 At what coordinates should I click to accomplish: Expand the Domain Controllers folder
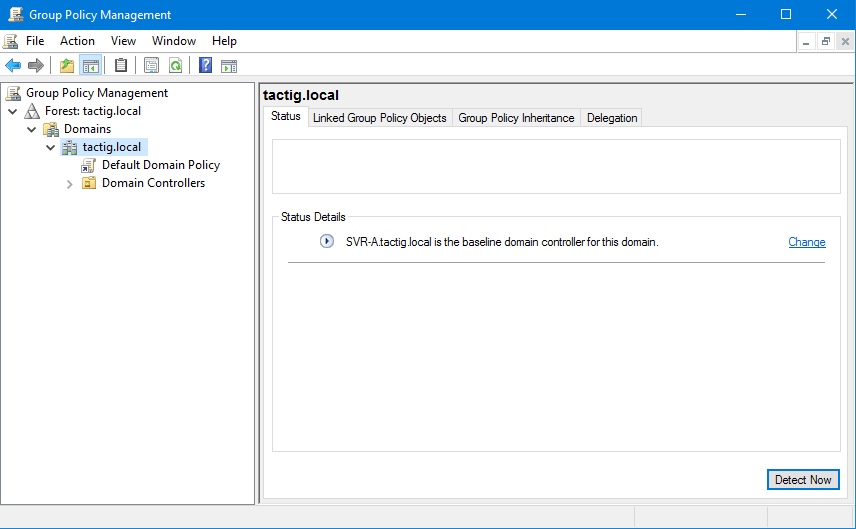[69, 184]
